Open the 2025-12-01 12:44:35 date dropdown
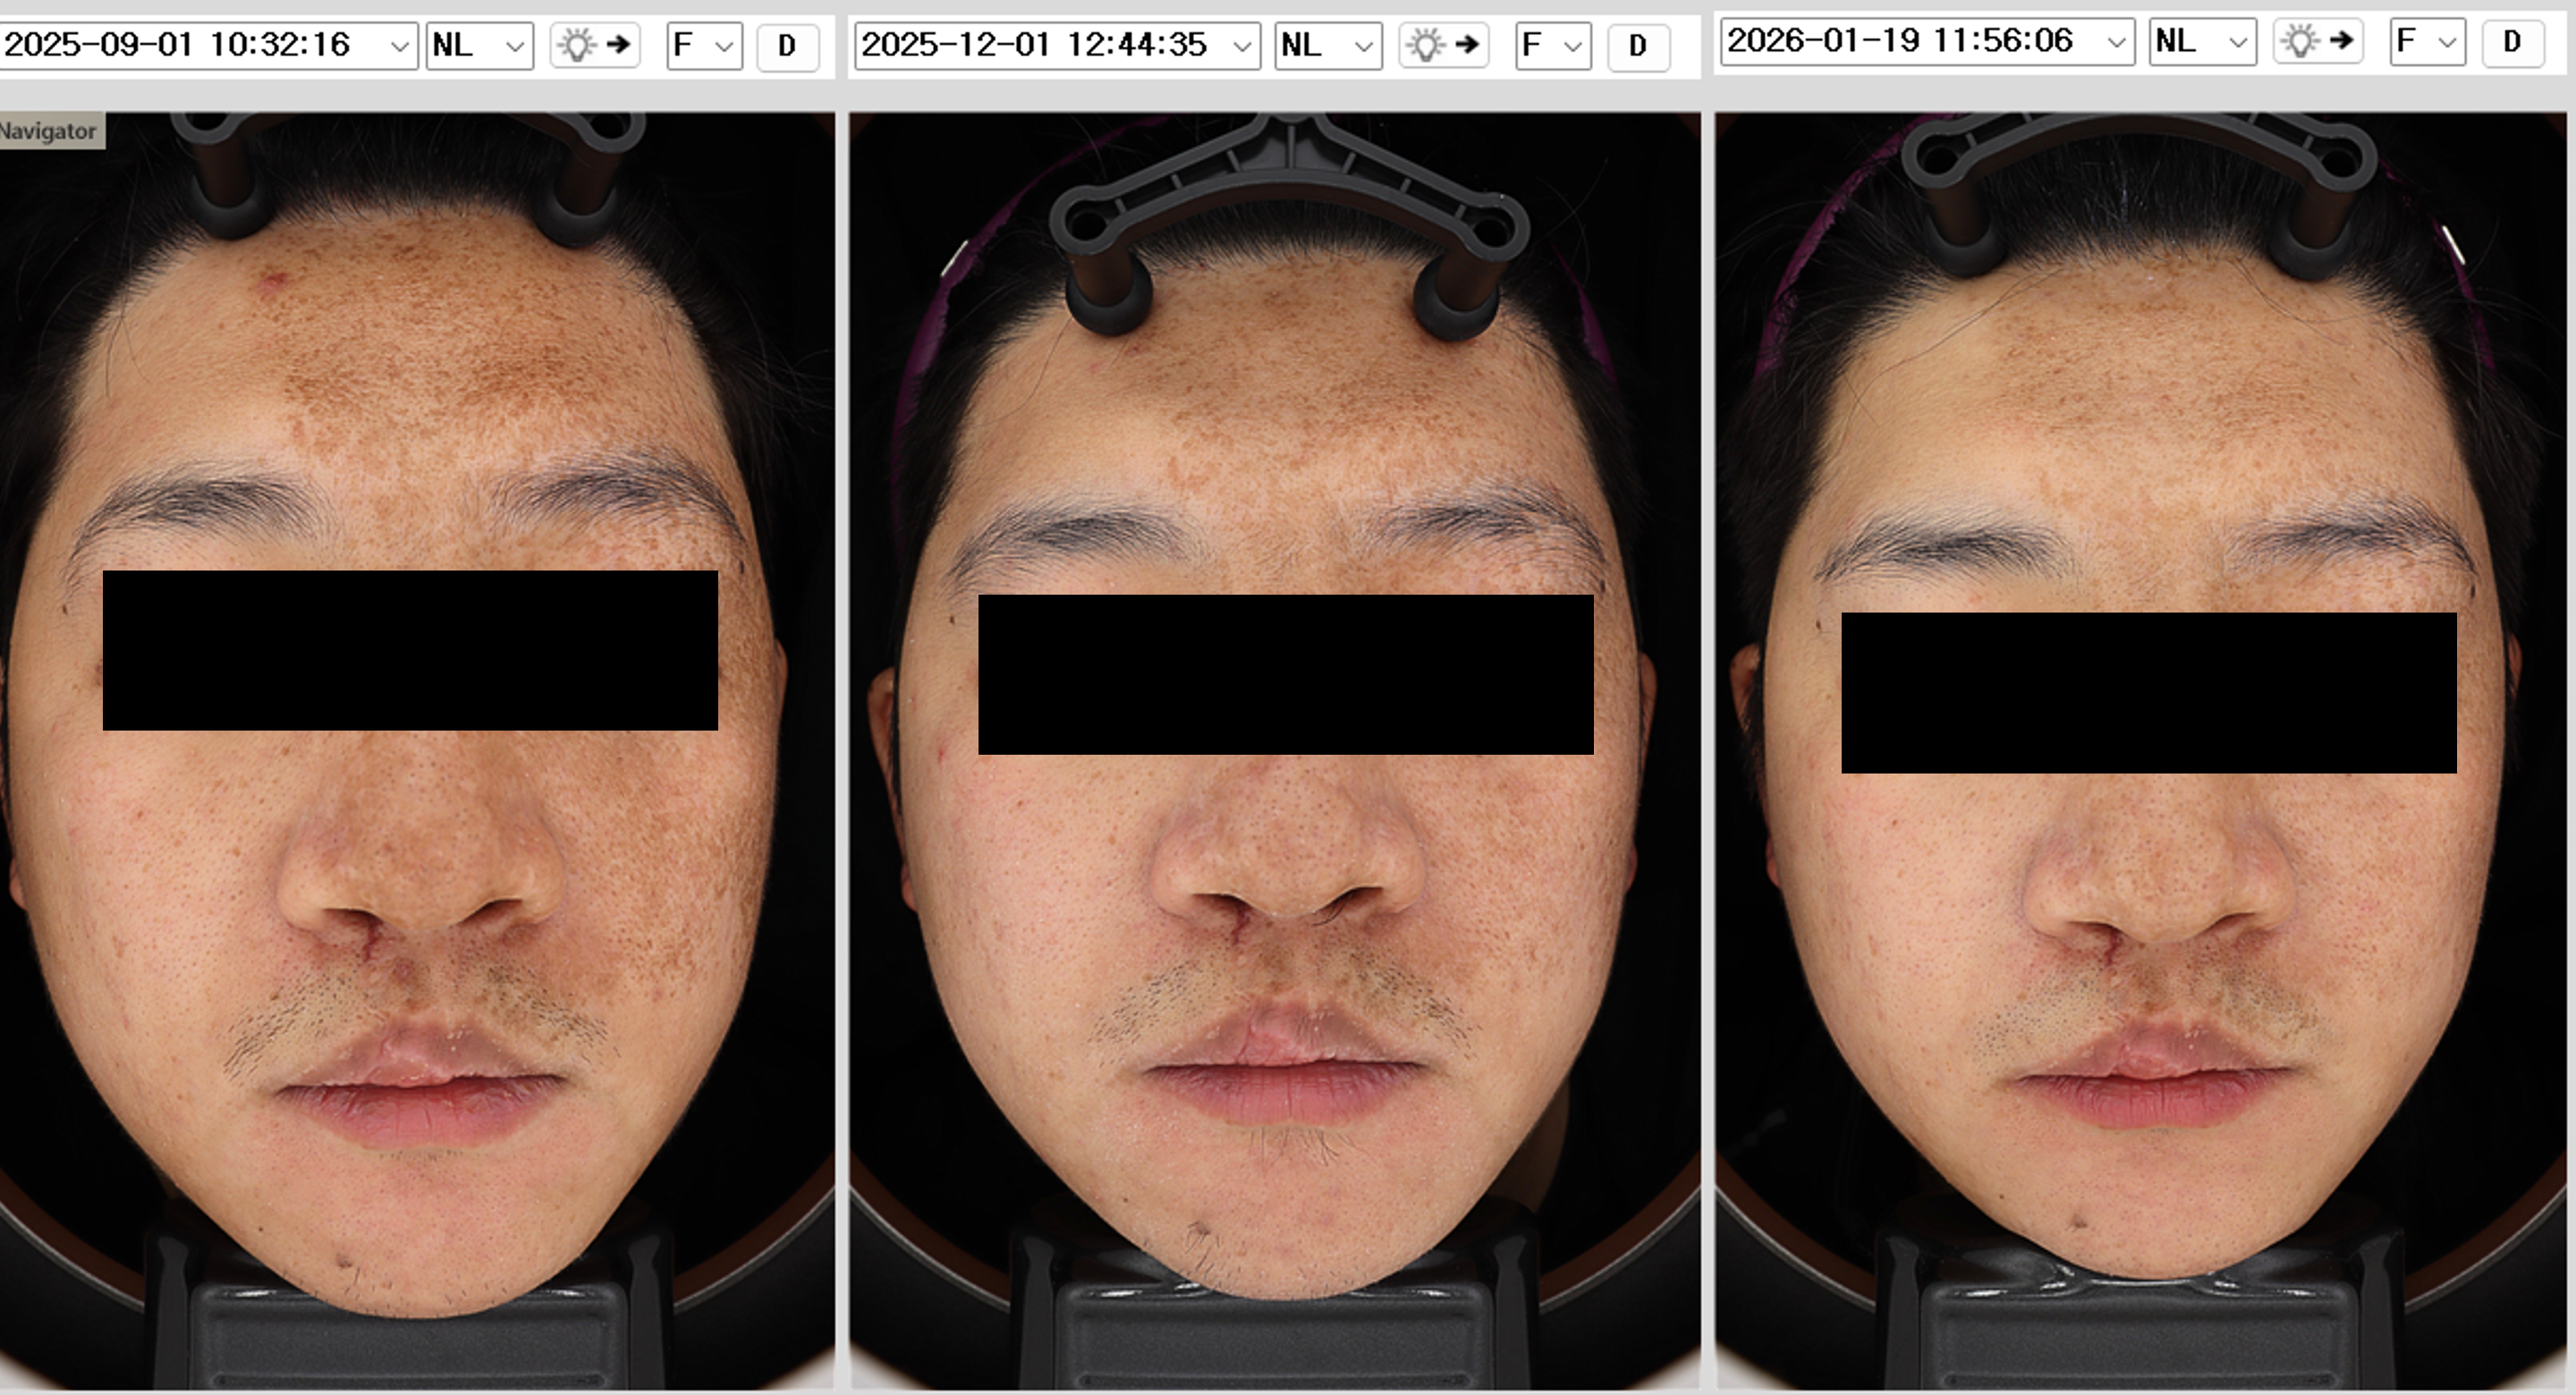This screenshot has height=1395, width=2576. [x=1057, y=46]
